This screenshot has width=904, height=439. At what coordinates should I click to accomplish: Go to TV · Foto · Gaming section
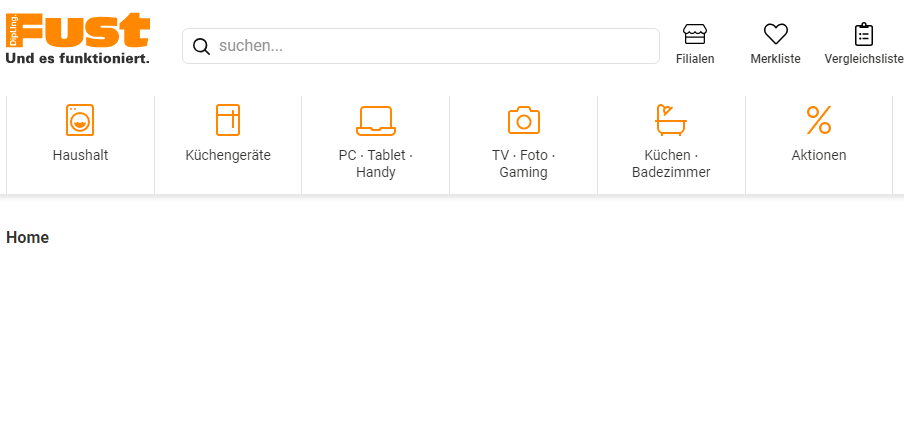(x=523, y=163)
